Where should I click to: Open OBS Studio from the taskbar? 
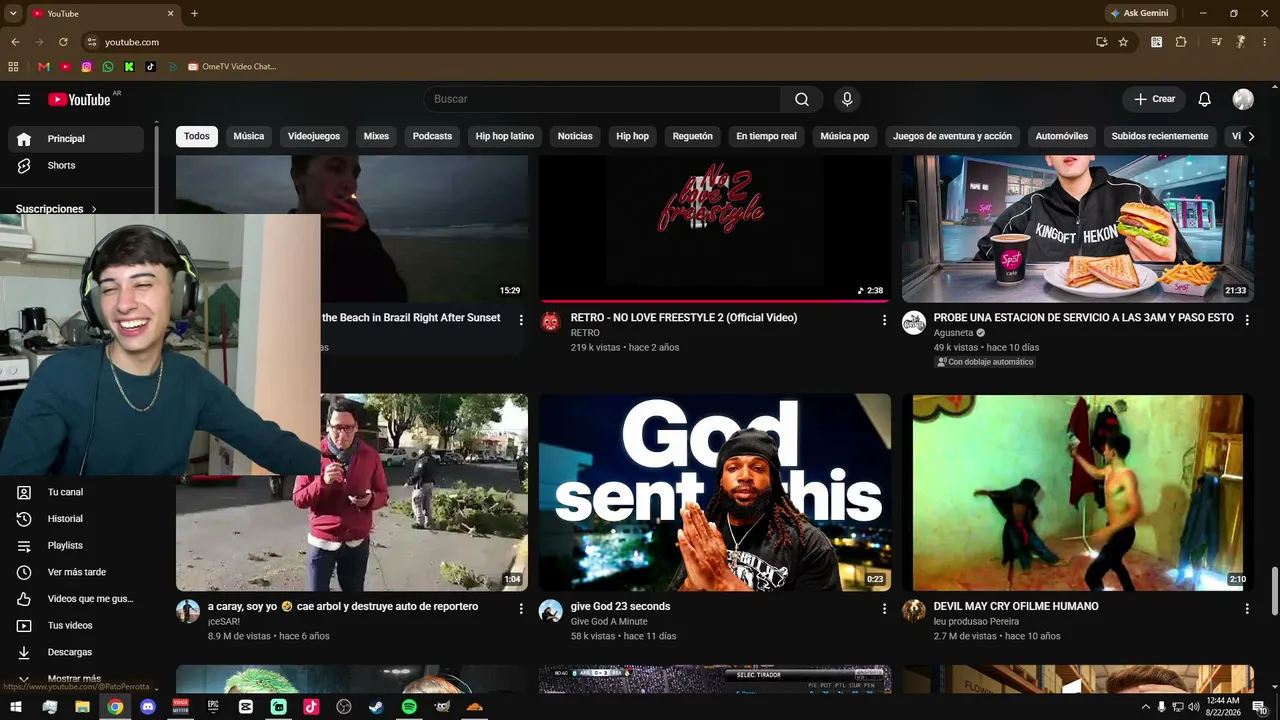tap(344, 706)
